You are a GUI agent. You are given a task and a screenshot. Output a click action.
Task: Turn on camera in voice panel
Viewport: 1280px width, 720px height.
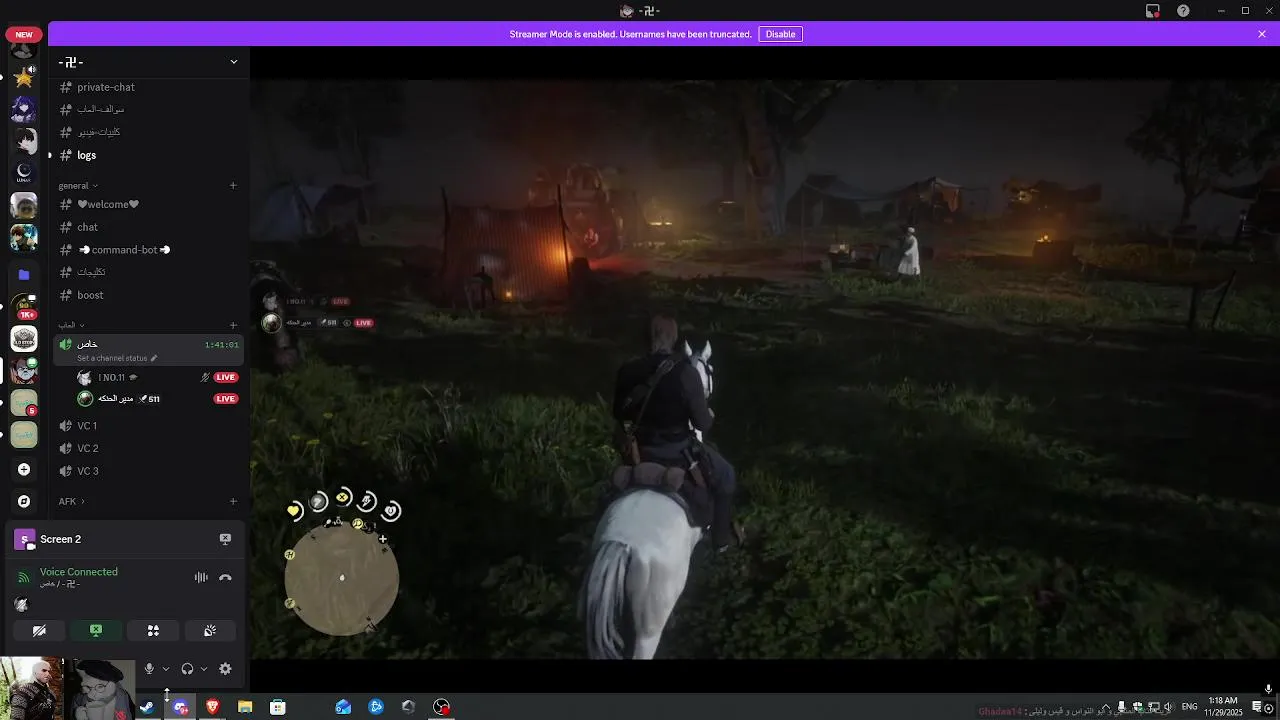tap(39, 630)
